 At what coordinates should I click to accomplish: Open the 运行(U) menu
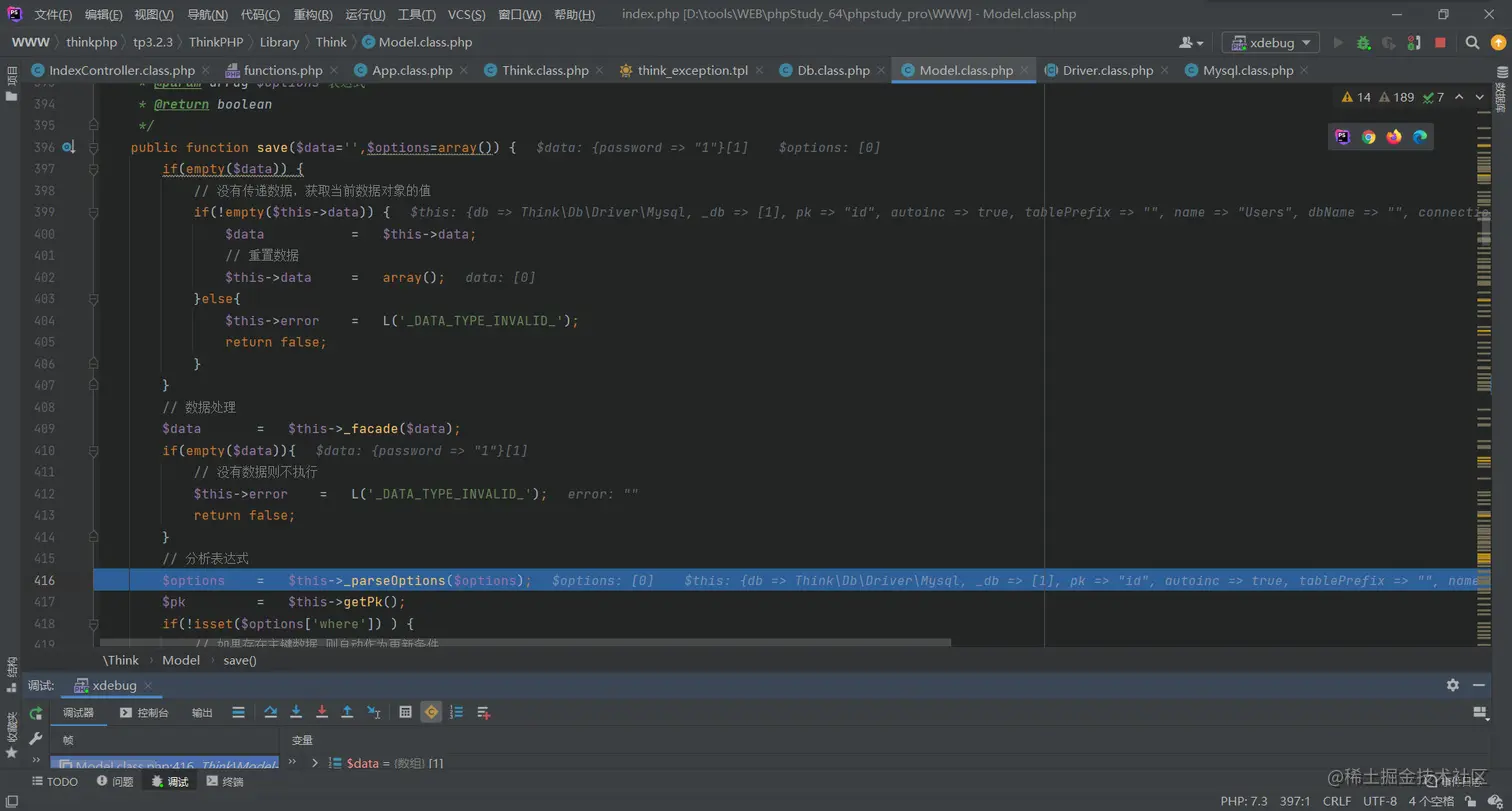pyautogui.click(x=365, y=15)
